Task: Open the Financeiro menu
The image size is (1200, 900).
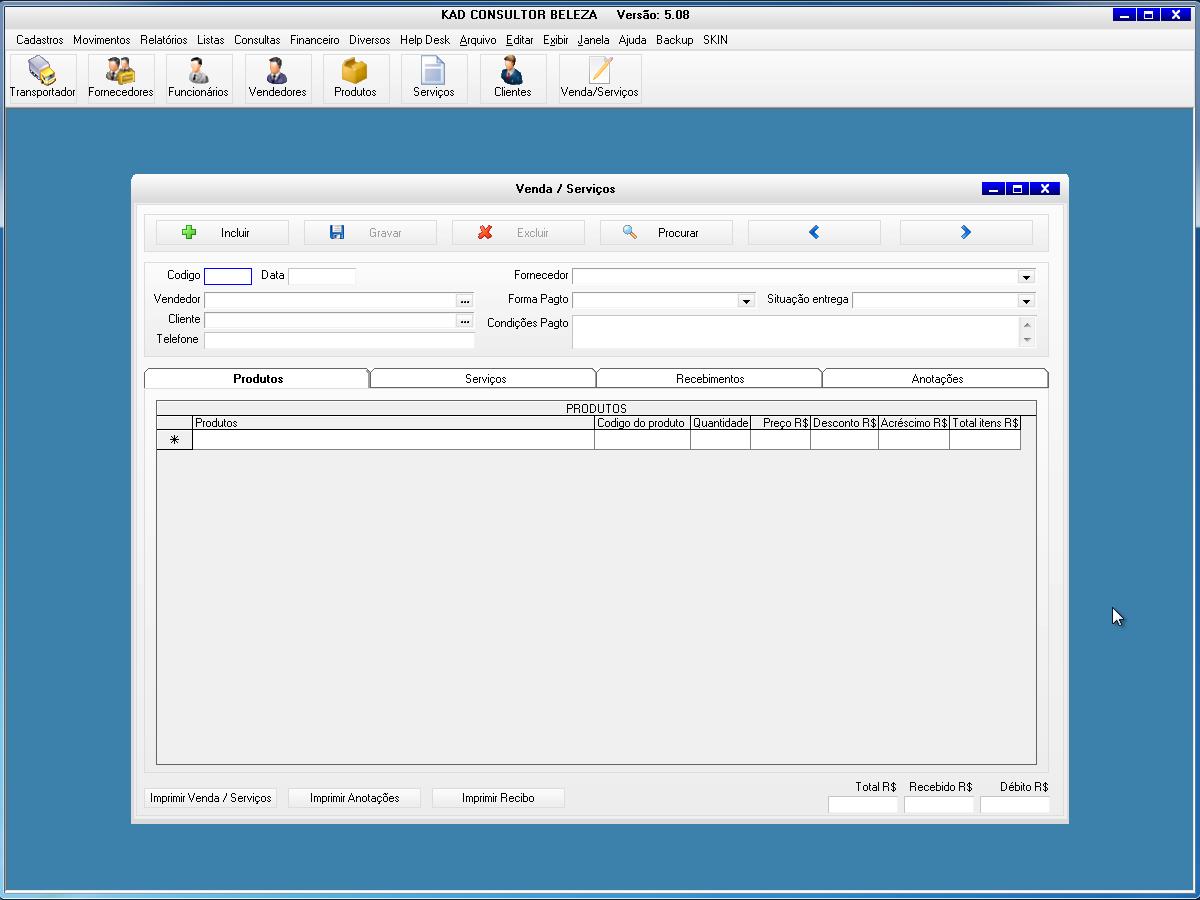Action: click(314, 40)
